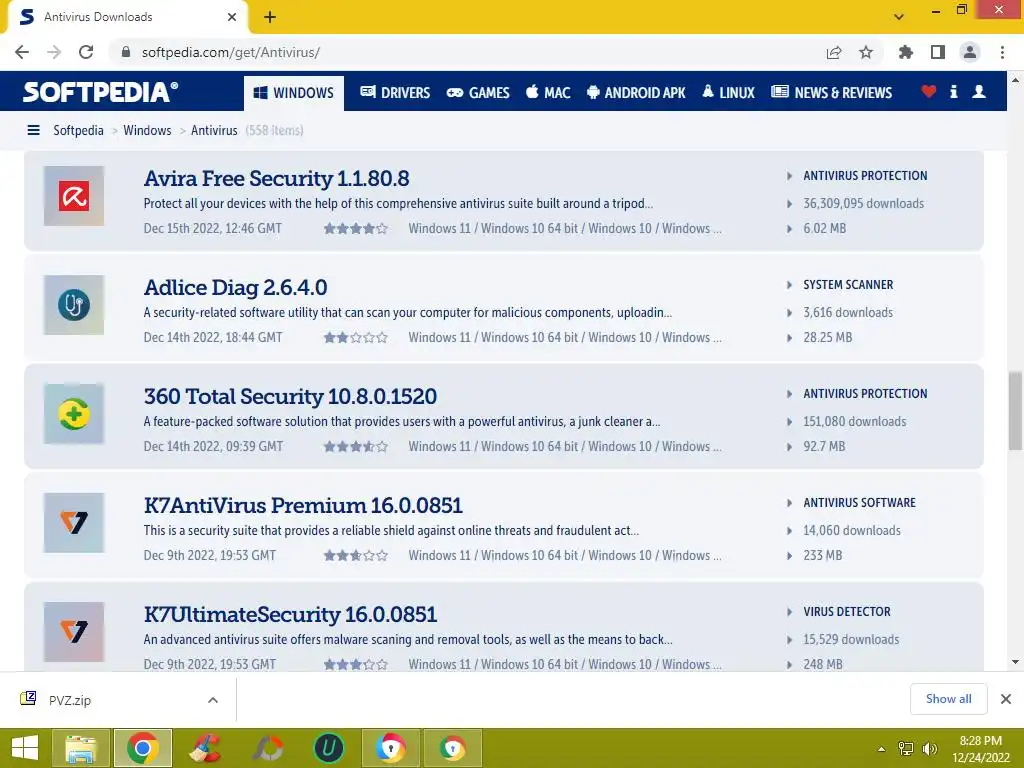Click the Adlice Diag app icon
This screenshot has height=768, width=1024.
point(74,305)
